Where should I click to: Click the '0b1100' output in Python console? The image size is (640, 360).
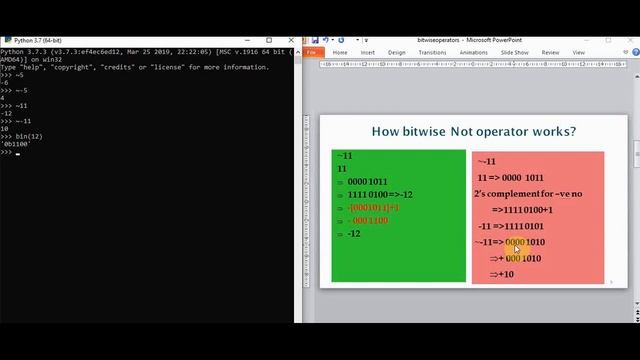click(15, 144)
